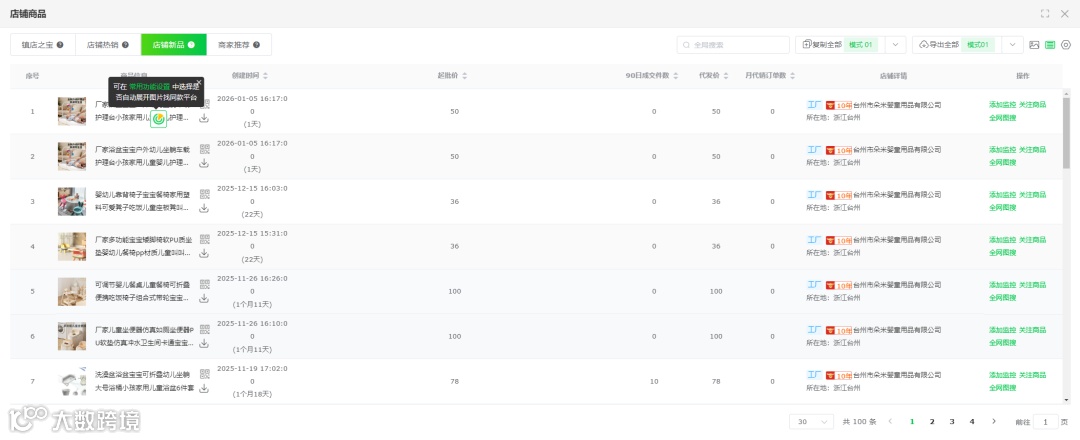Click 添加监控 link in row 1
Image resolution: width=1080 pixels, height=440 pixels.
(1002, 105)
